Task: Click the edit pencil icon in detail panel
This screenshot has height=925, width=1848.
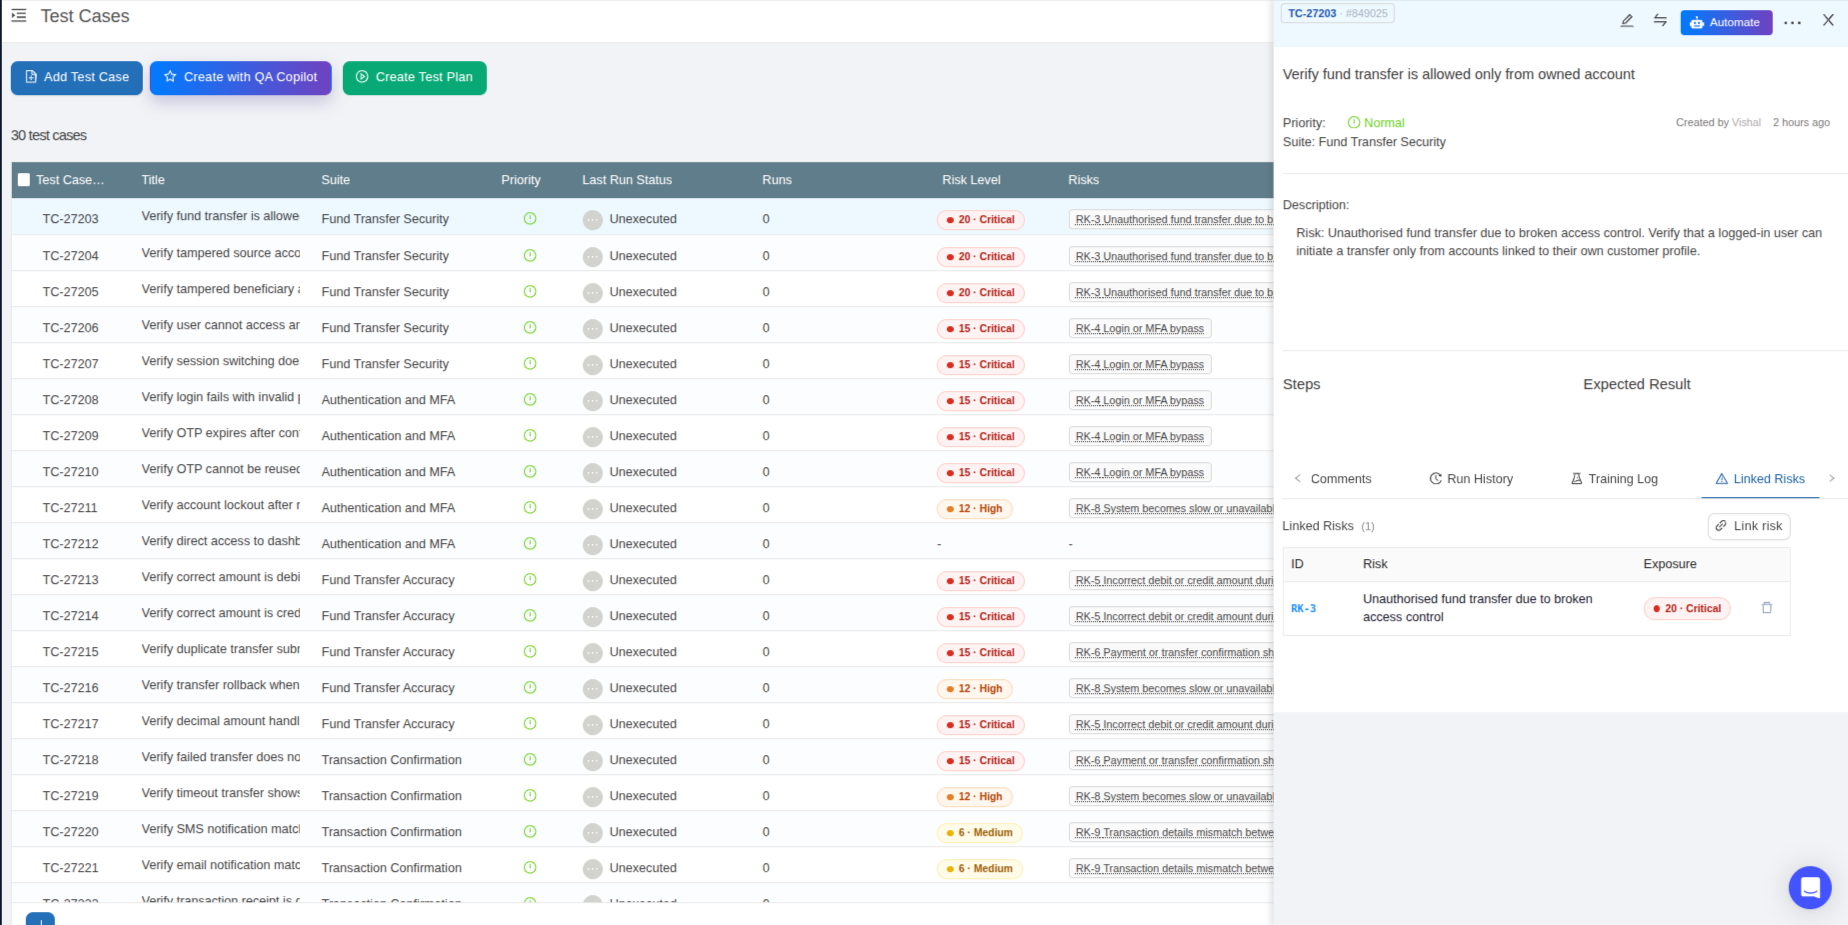Action: (x=1627, y=21)
